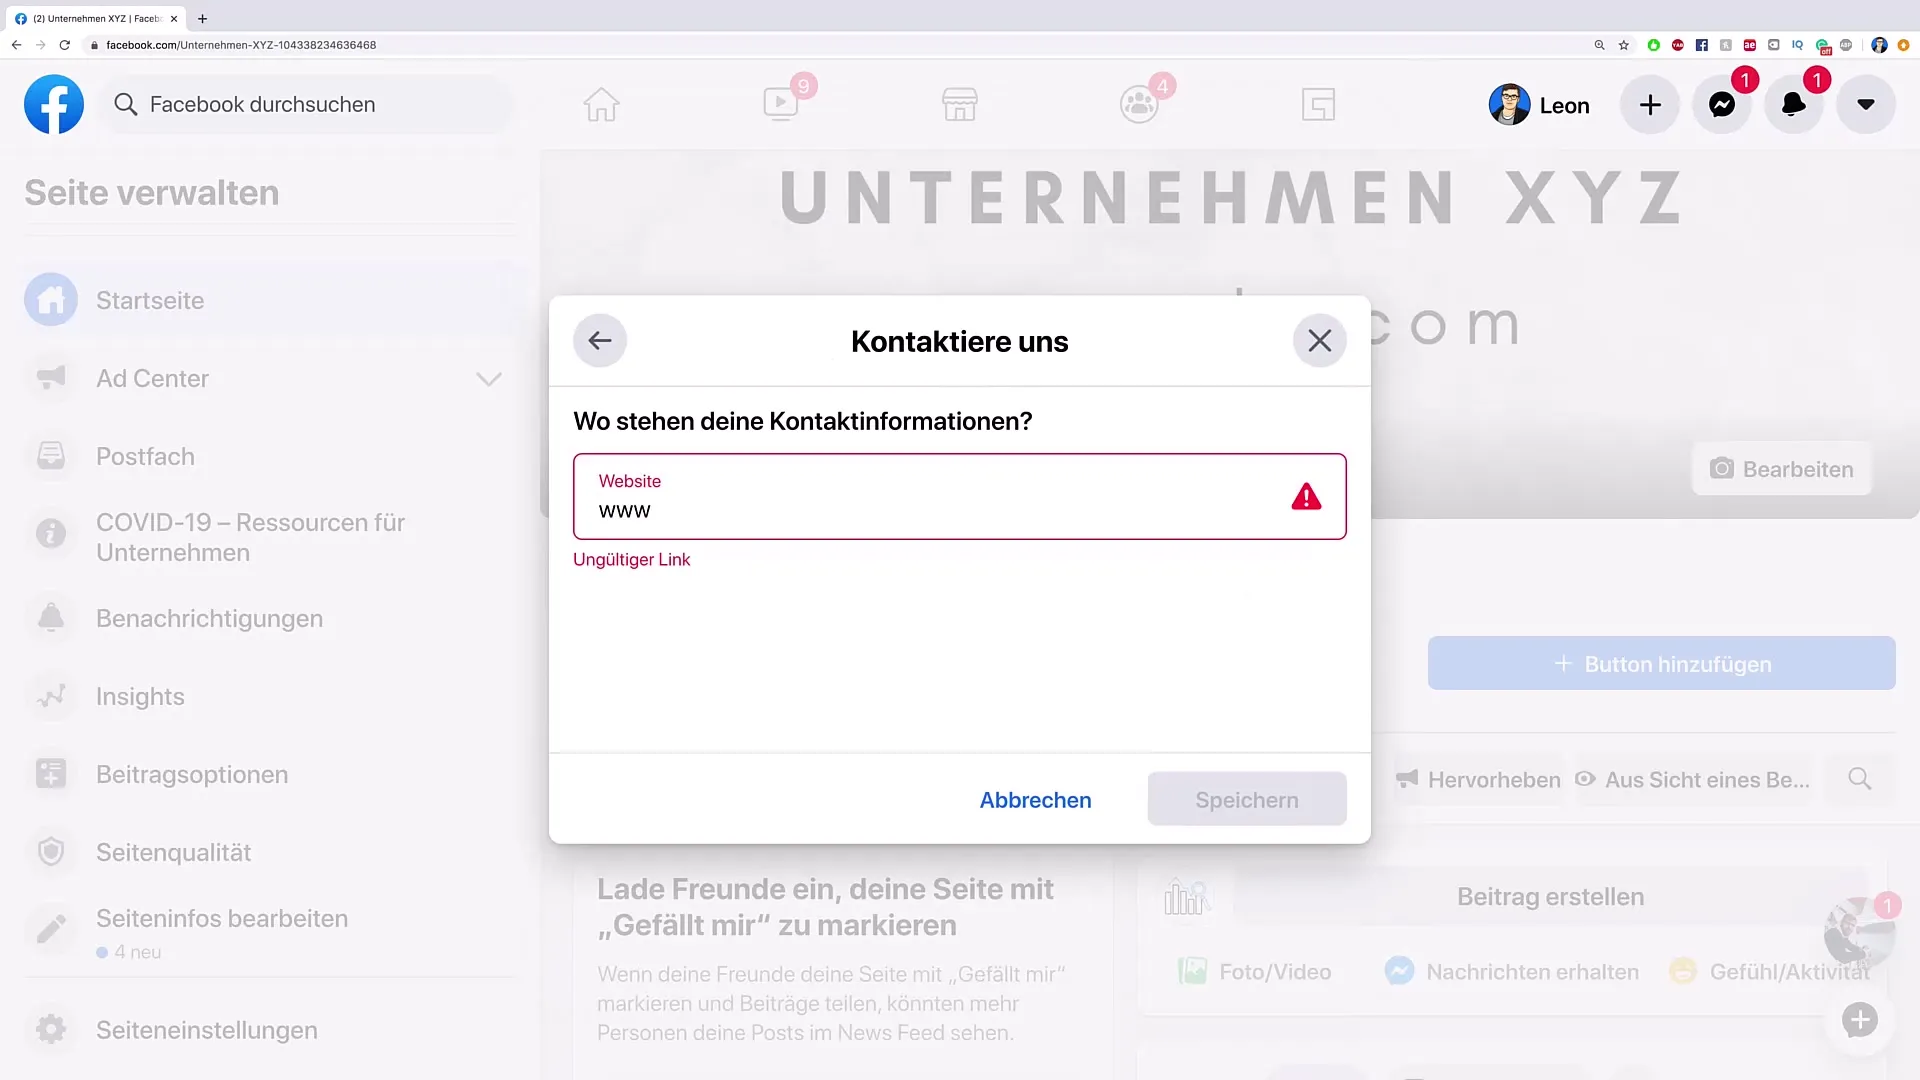Image resolution: width=1920 pixels, height=1080 pixels.
Task: Open Messenger notifications icon
Action: (x=1722, y=104)
